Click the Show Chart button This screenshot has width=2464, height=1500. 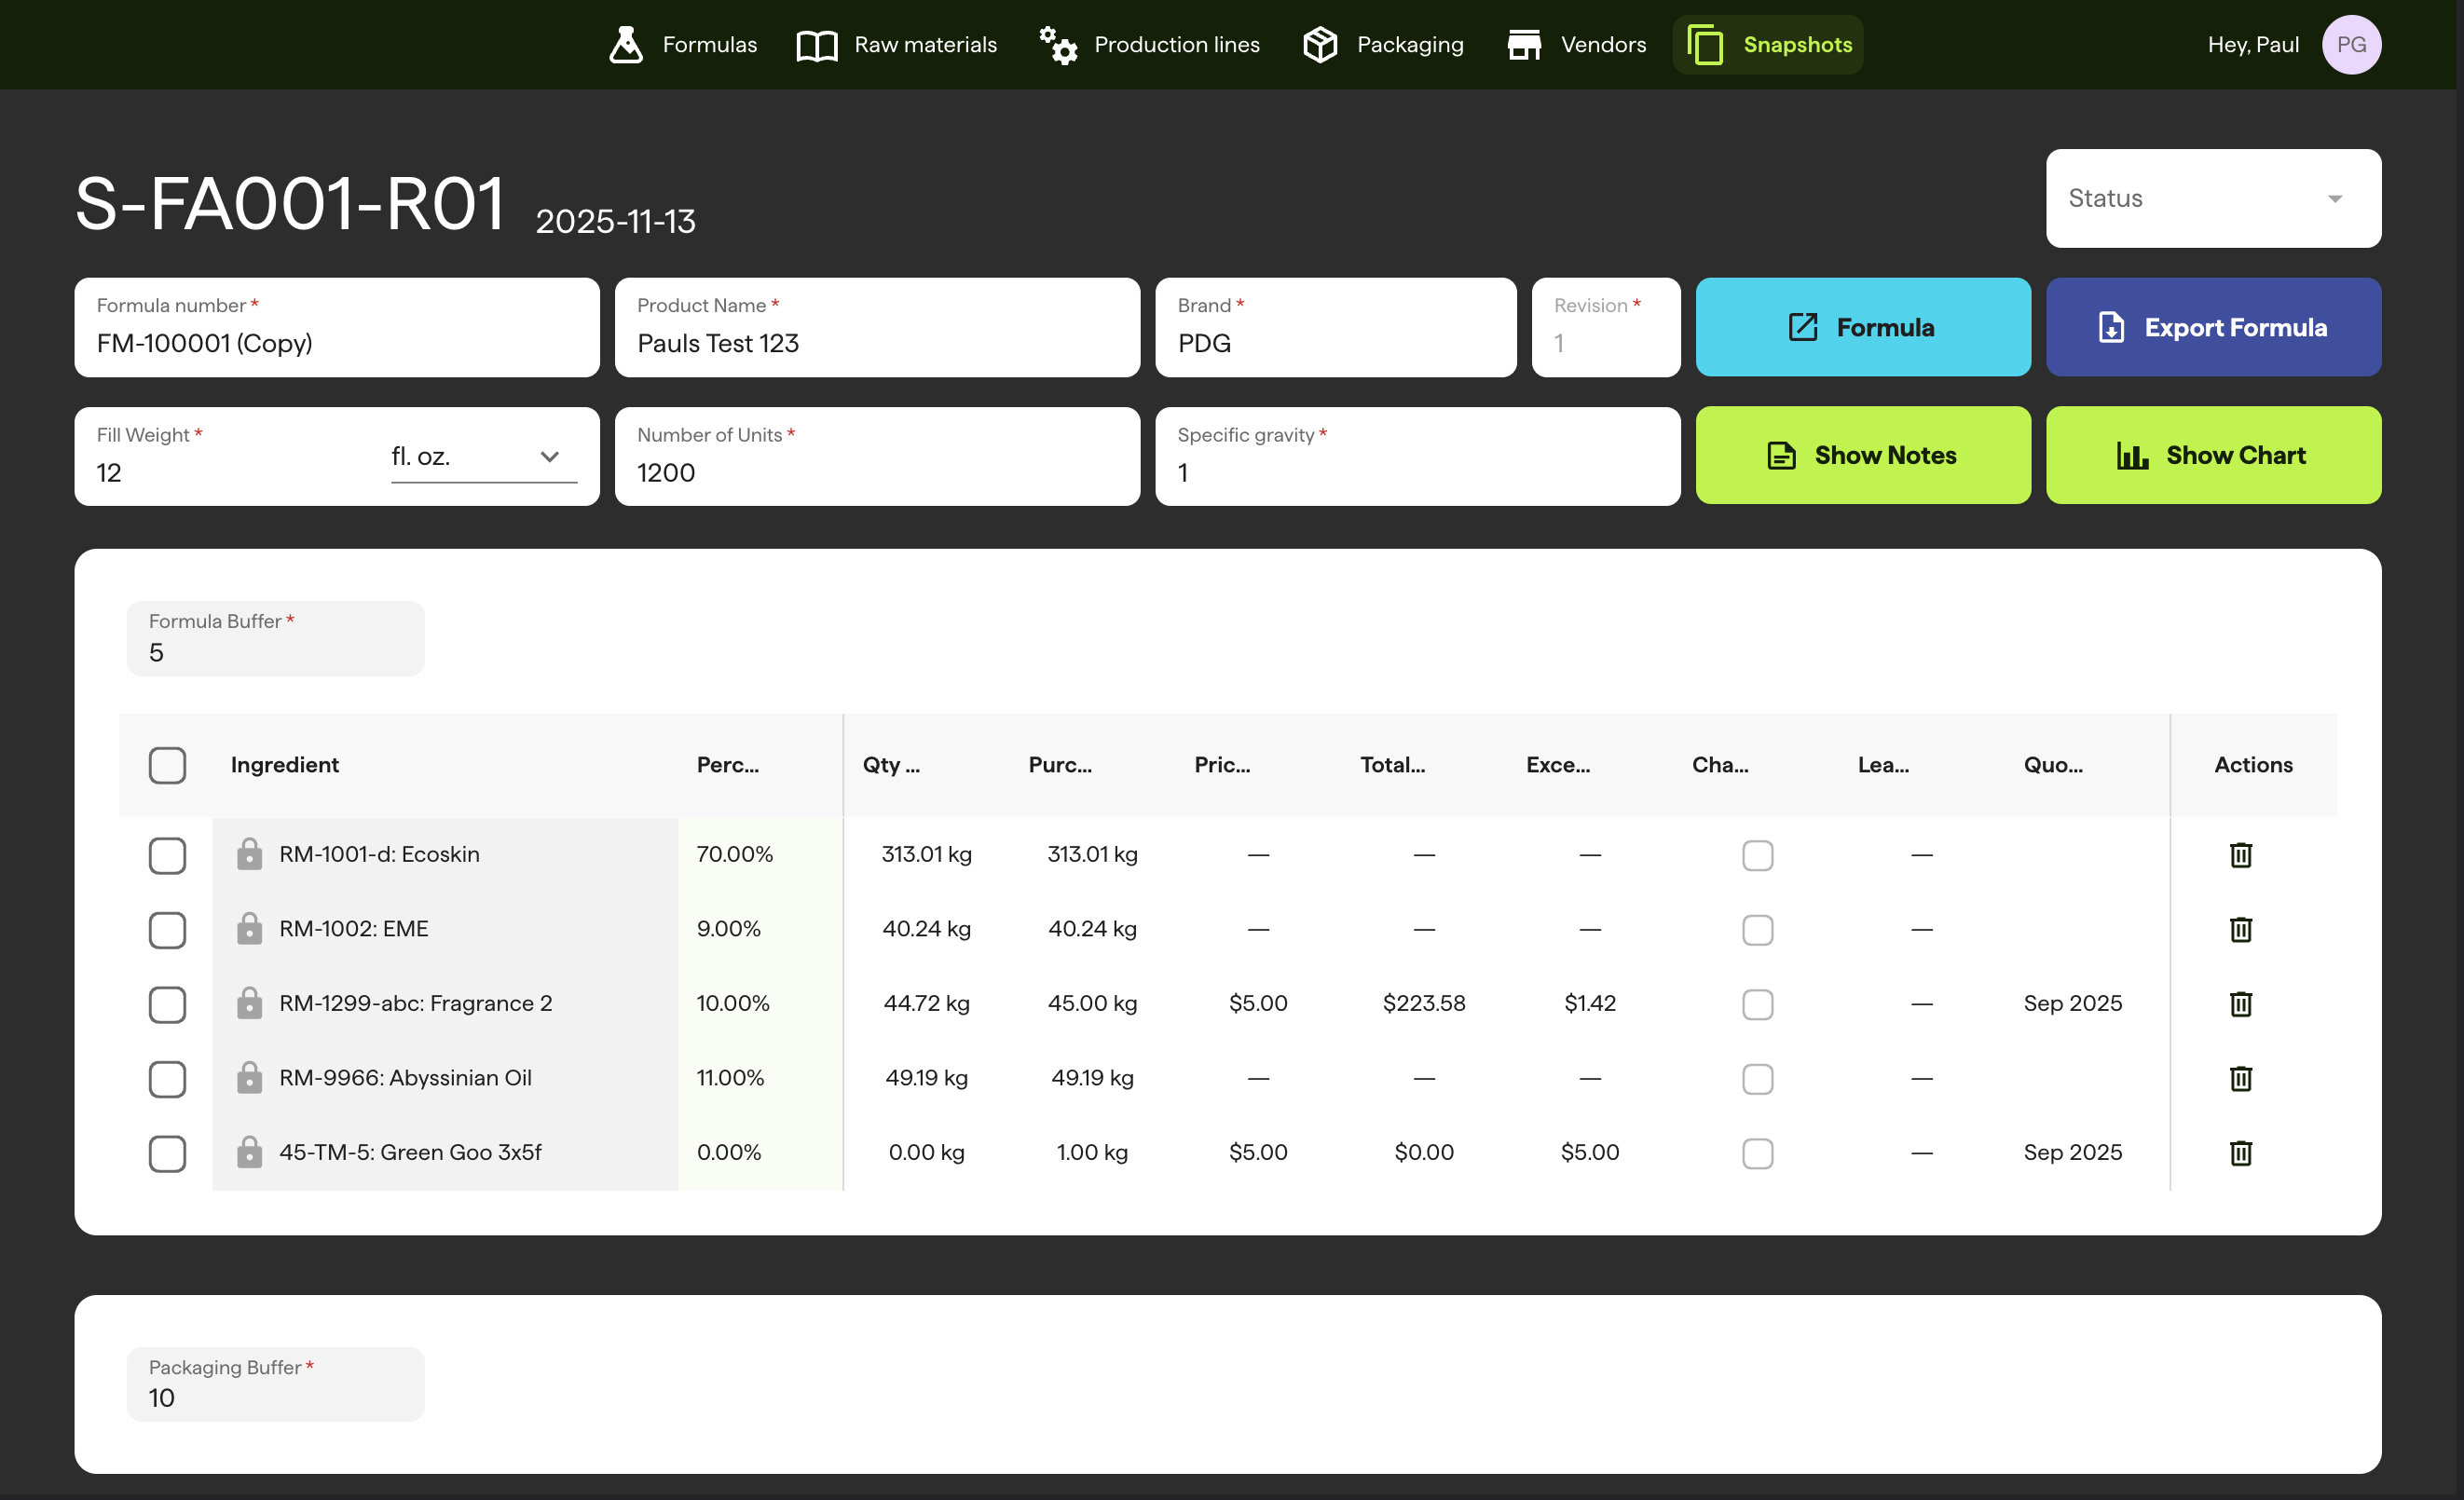(2213, 455)
